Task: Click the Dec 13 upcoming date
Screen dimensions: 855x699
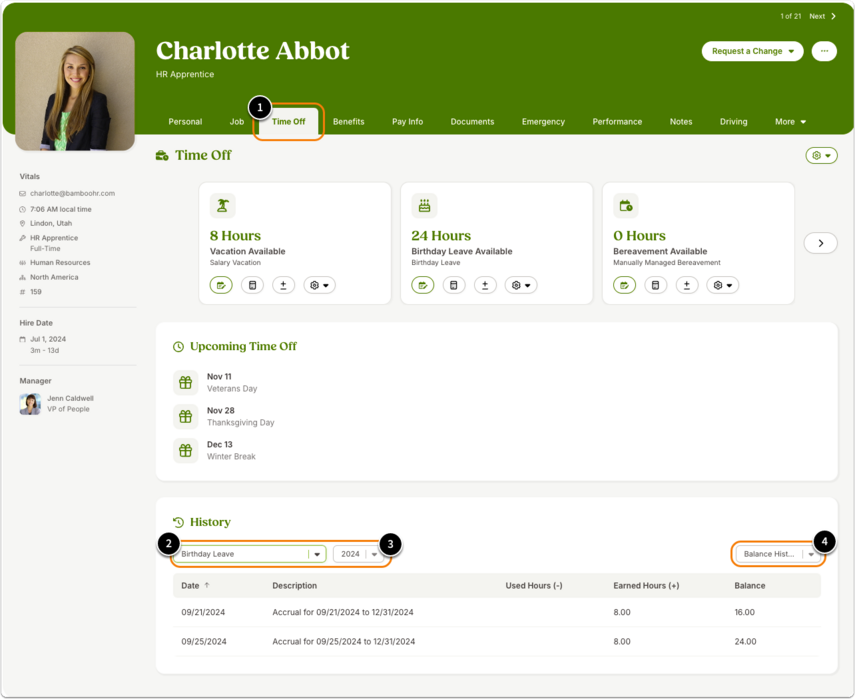Action: (x=220, y=444)
